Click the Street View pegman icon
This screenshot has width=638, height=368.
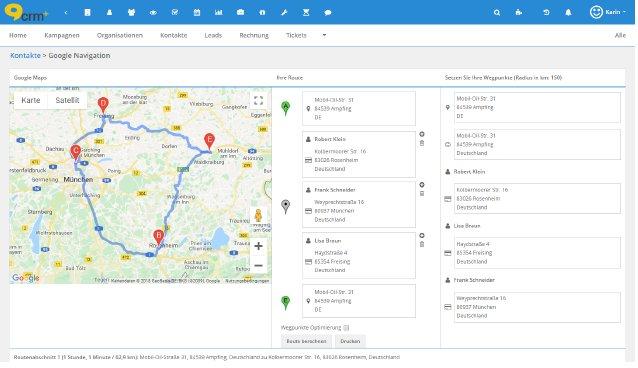[258, 215]
